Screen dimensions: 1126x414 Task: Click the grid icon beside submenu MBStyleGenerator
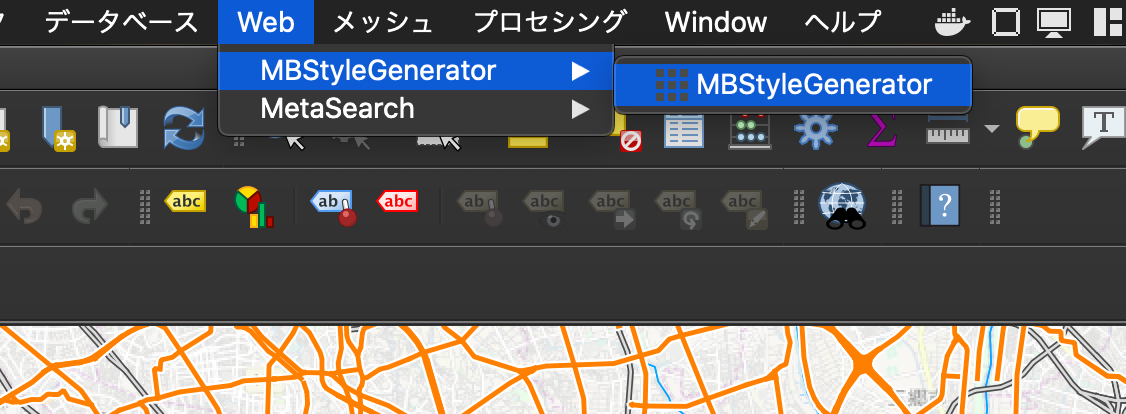pos(671,85)
